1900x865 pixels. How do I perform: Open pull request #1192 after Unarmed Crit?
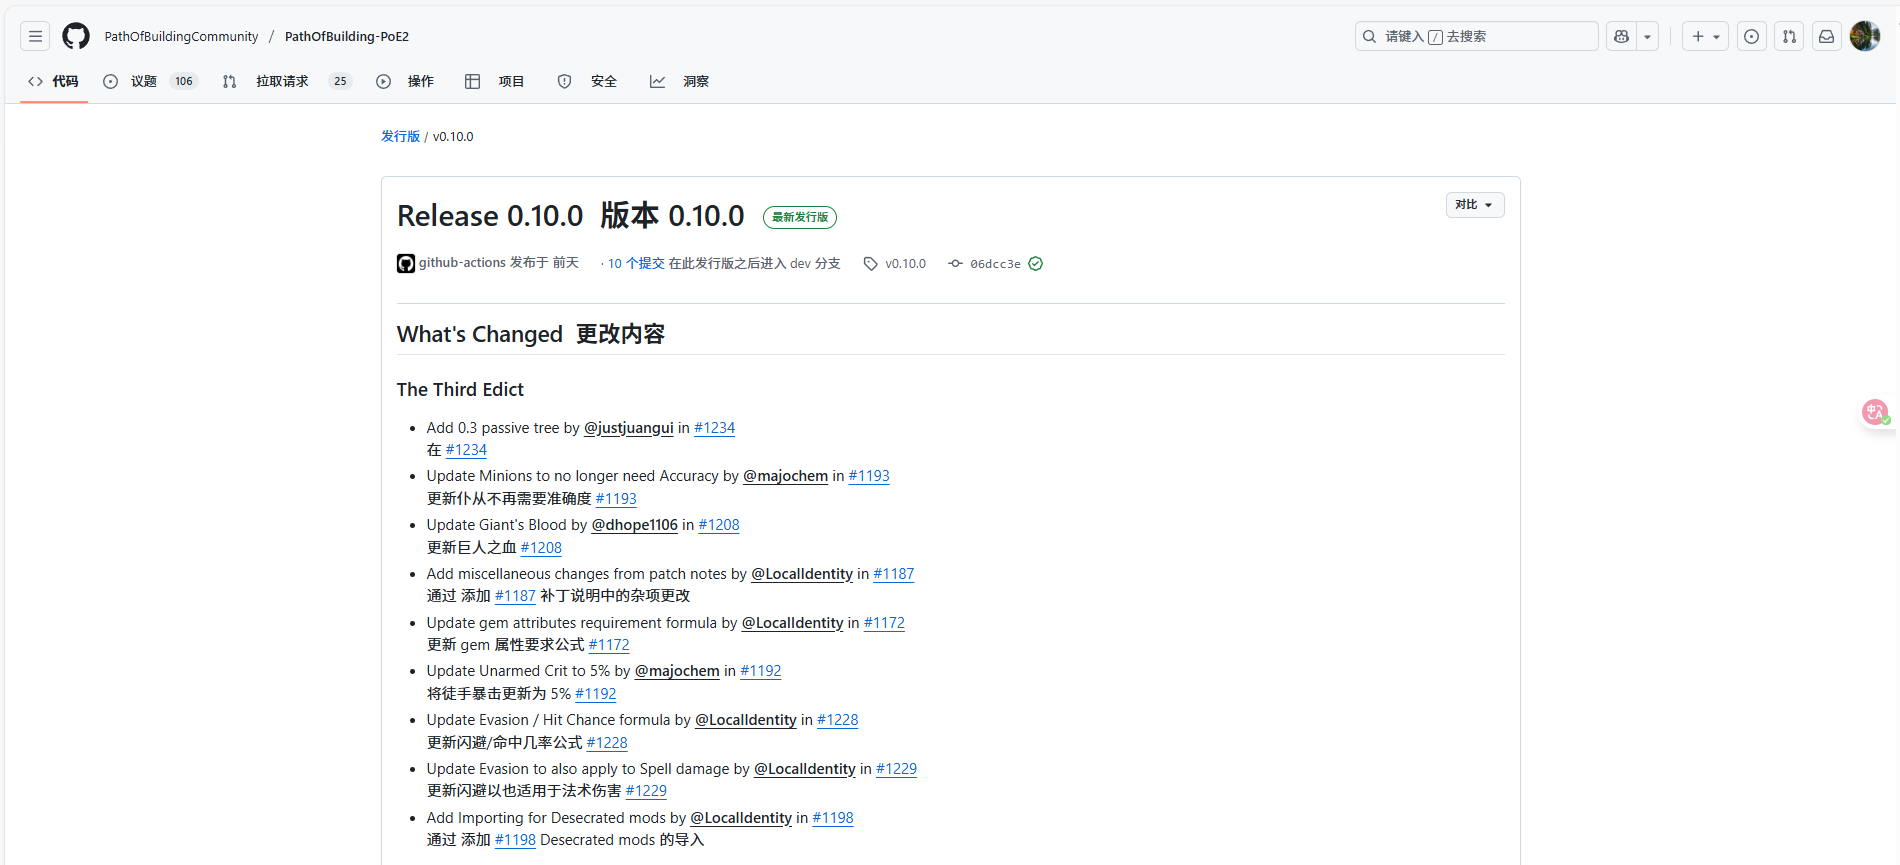click(761, 671)
